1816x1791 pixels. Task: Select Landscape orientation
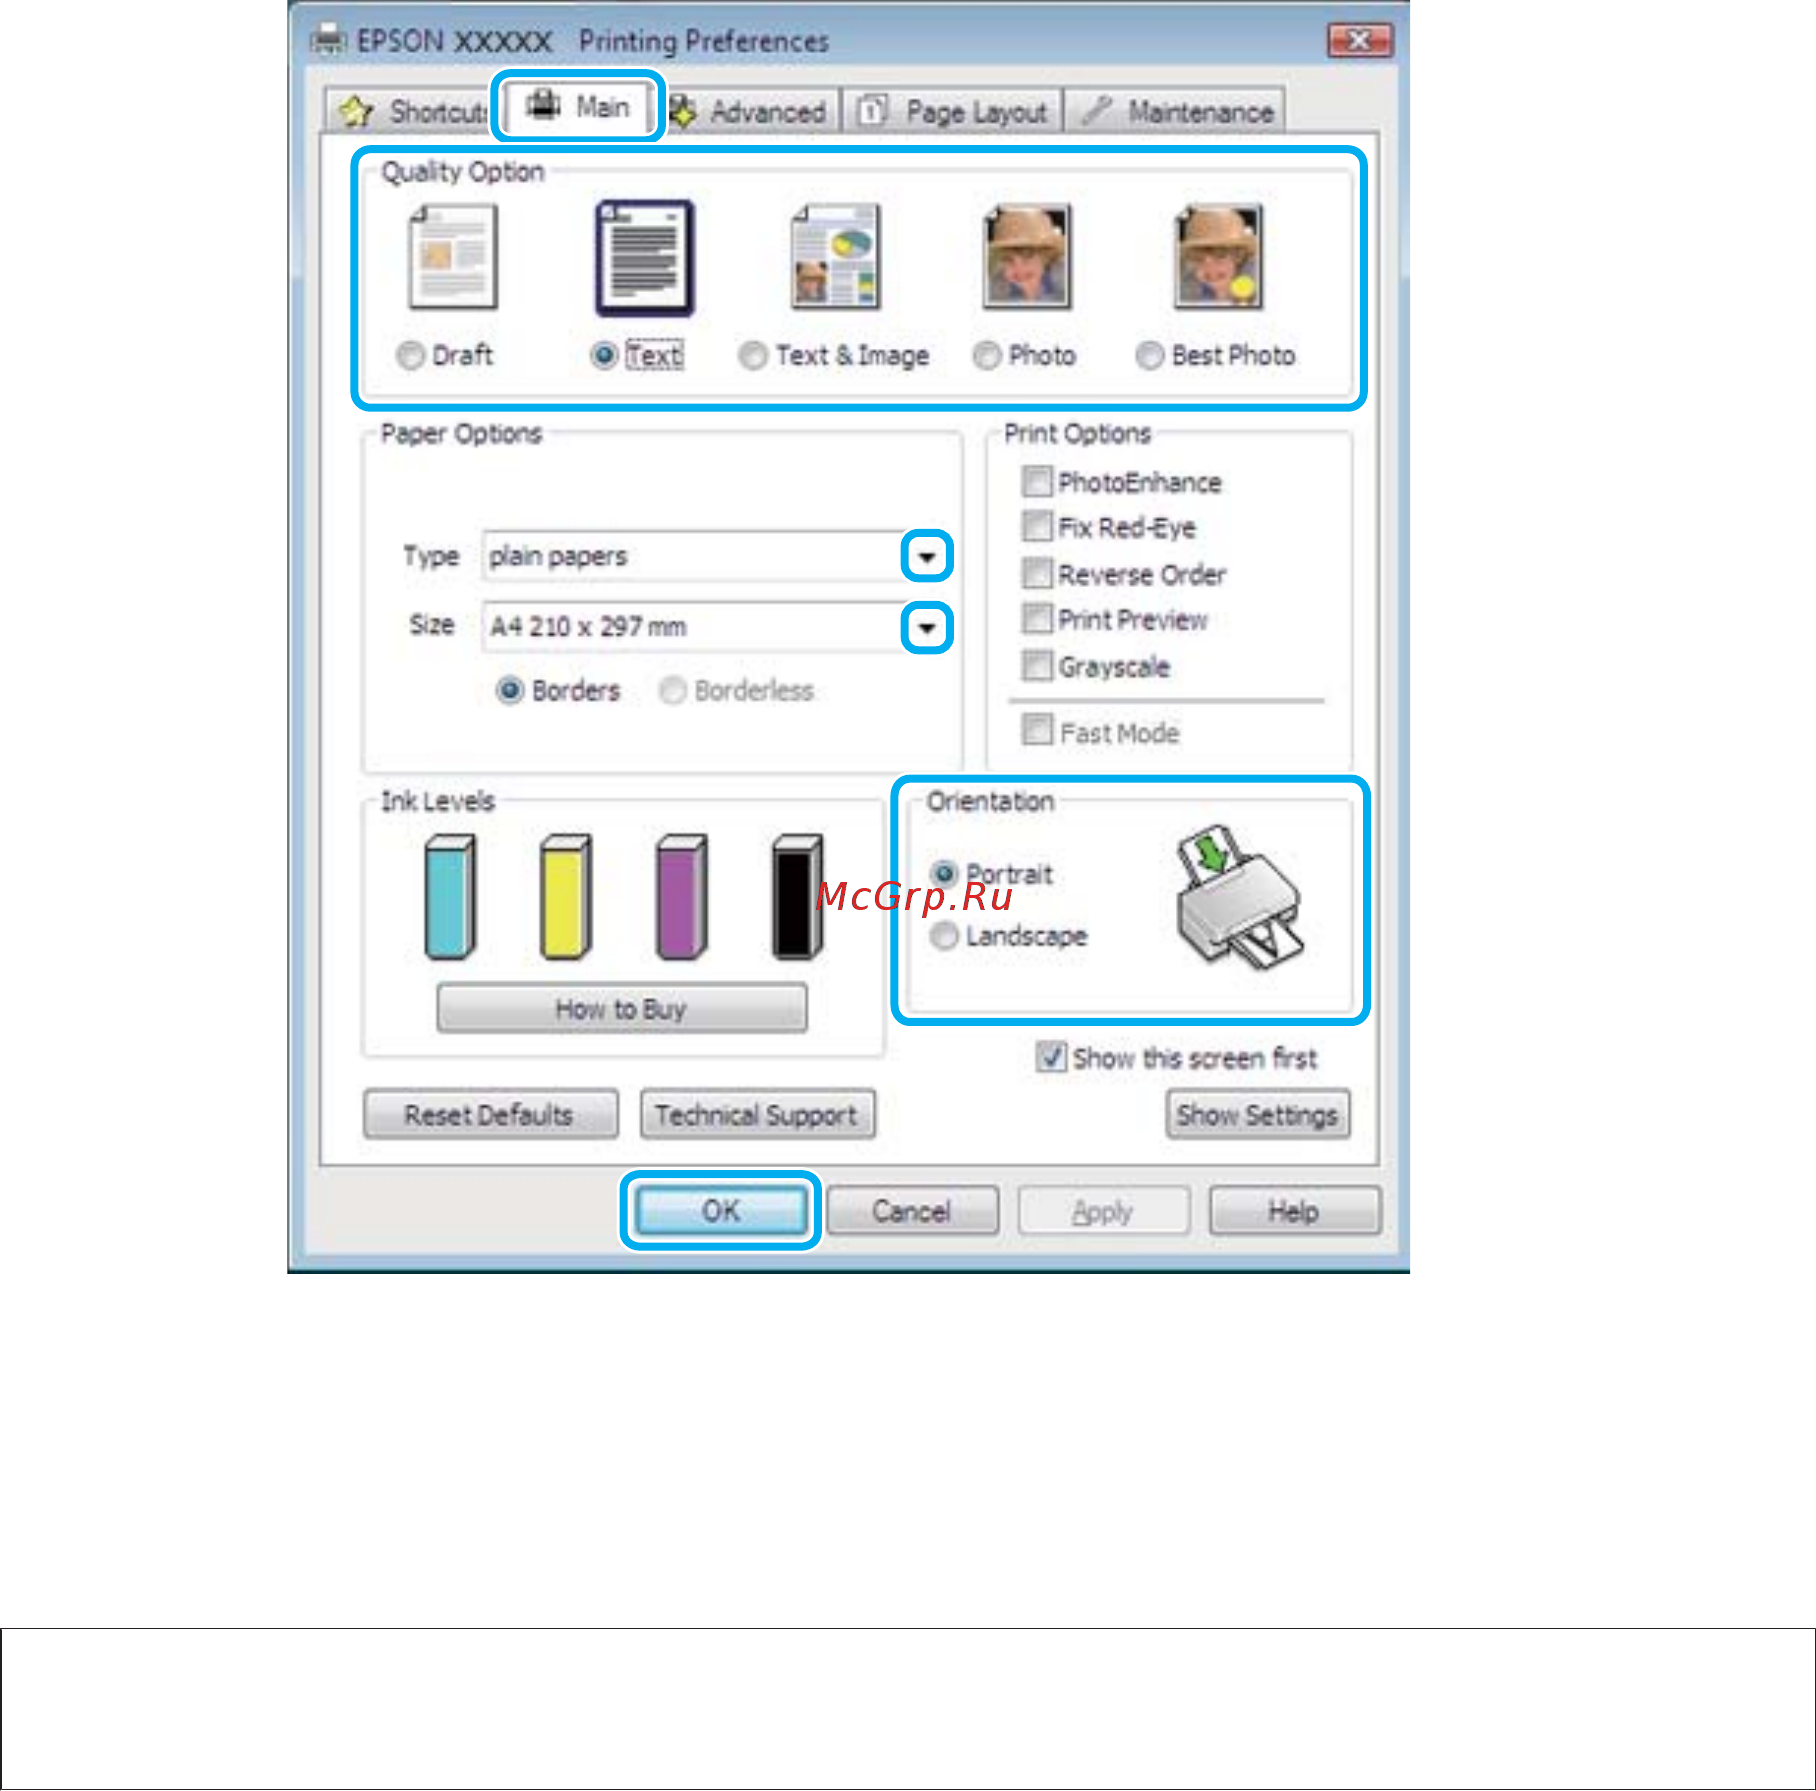tap(944, 936)
